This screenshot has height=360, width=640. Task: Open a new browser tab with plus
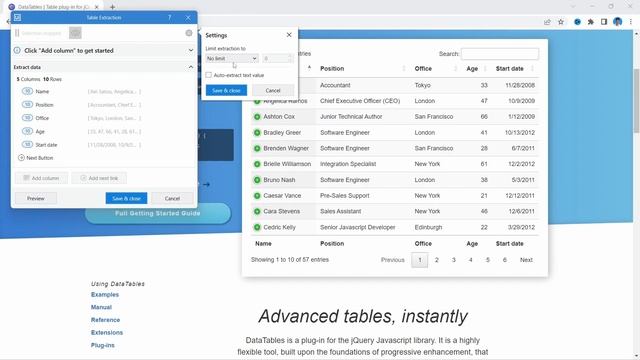(x=112, y=7)
